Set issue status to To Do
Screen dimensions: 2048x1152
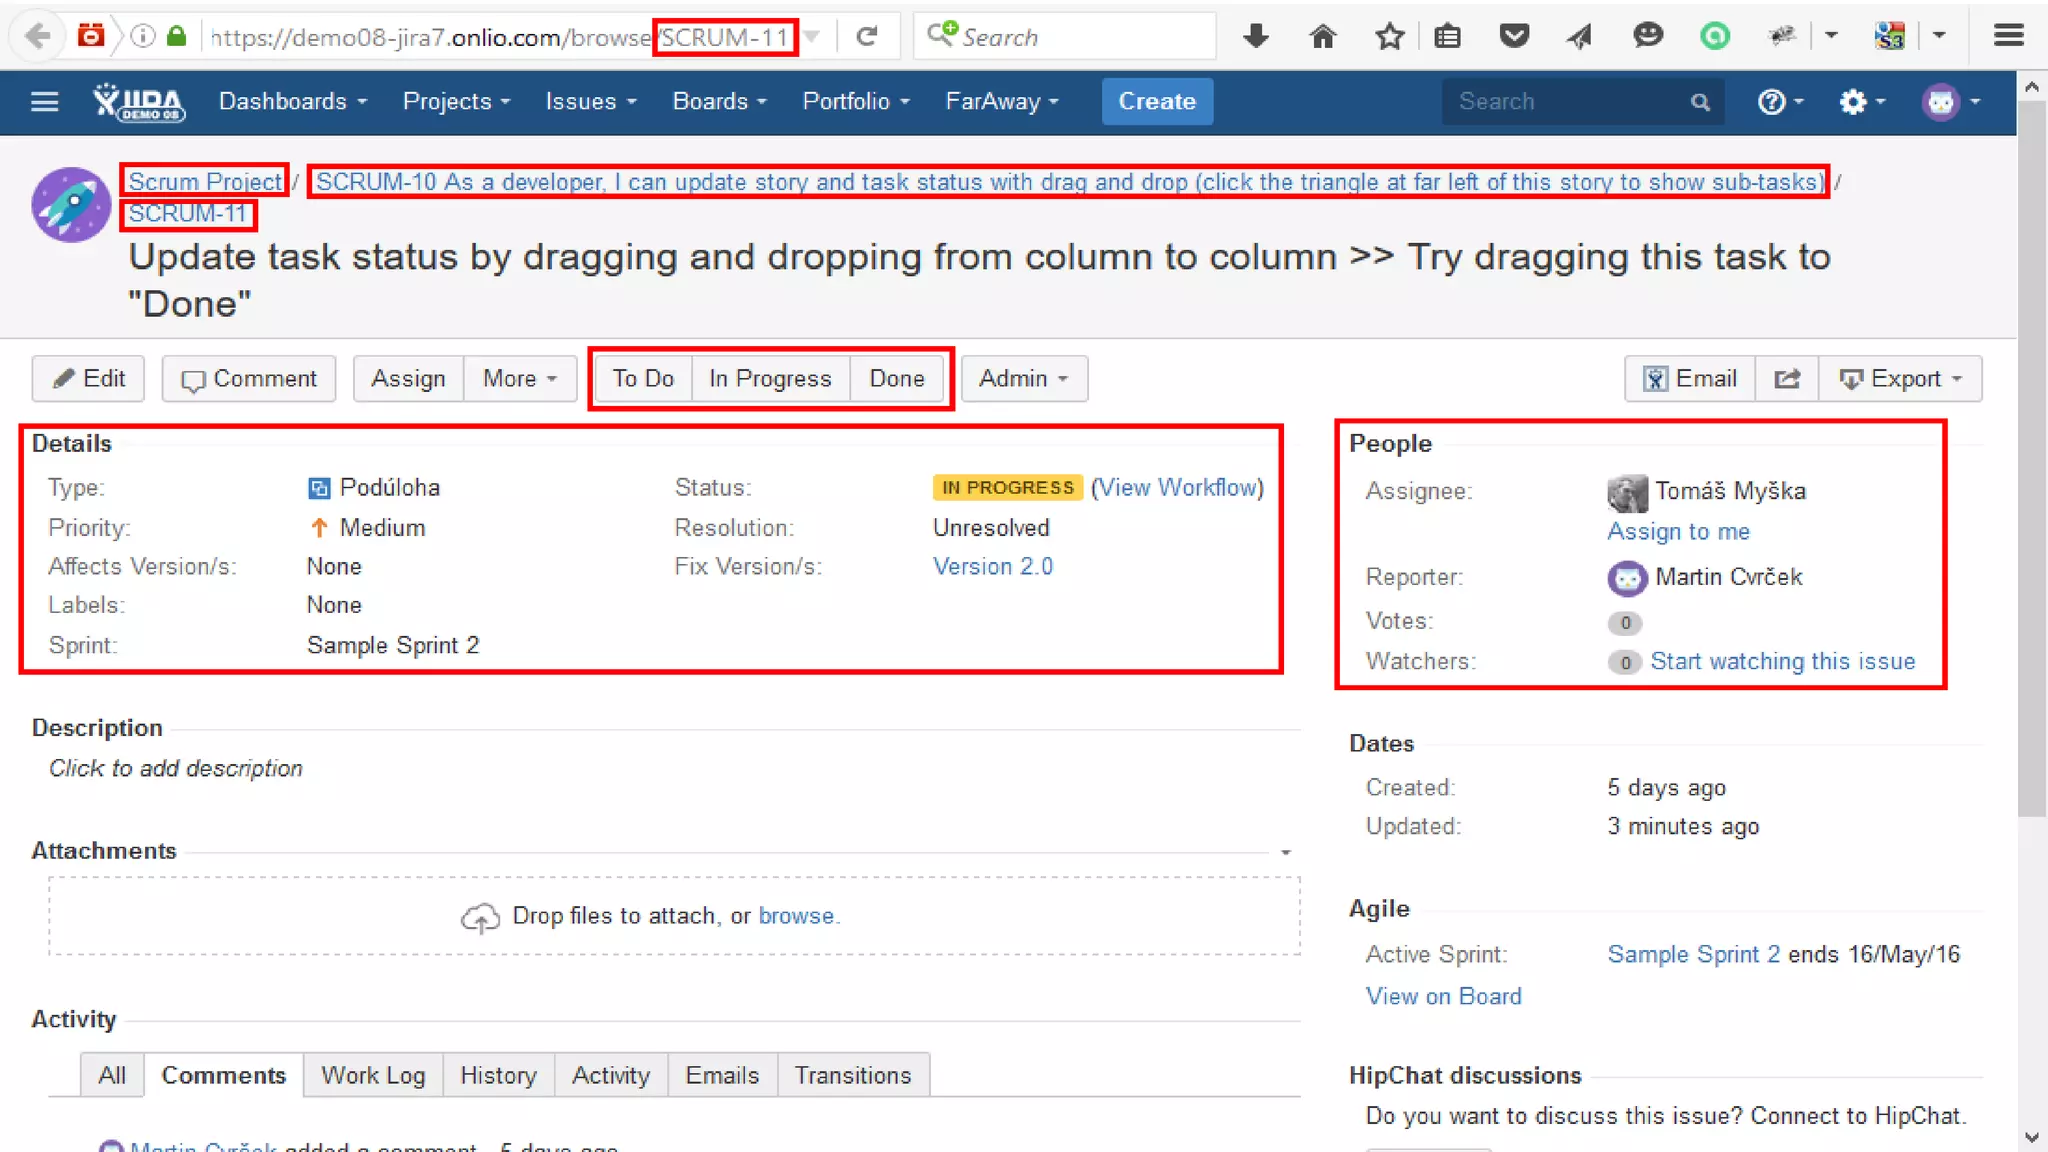point(643,379)
